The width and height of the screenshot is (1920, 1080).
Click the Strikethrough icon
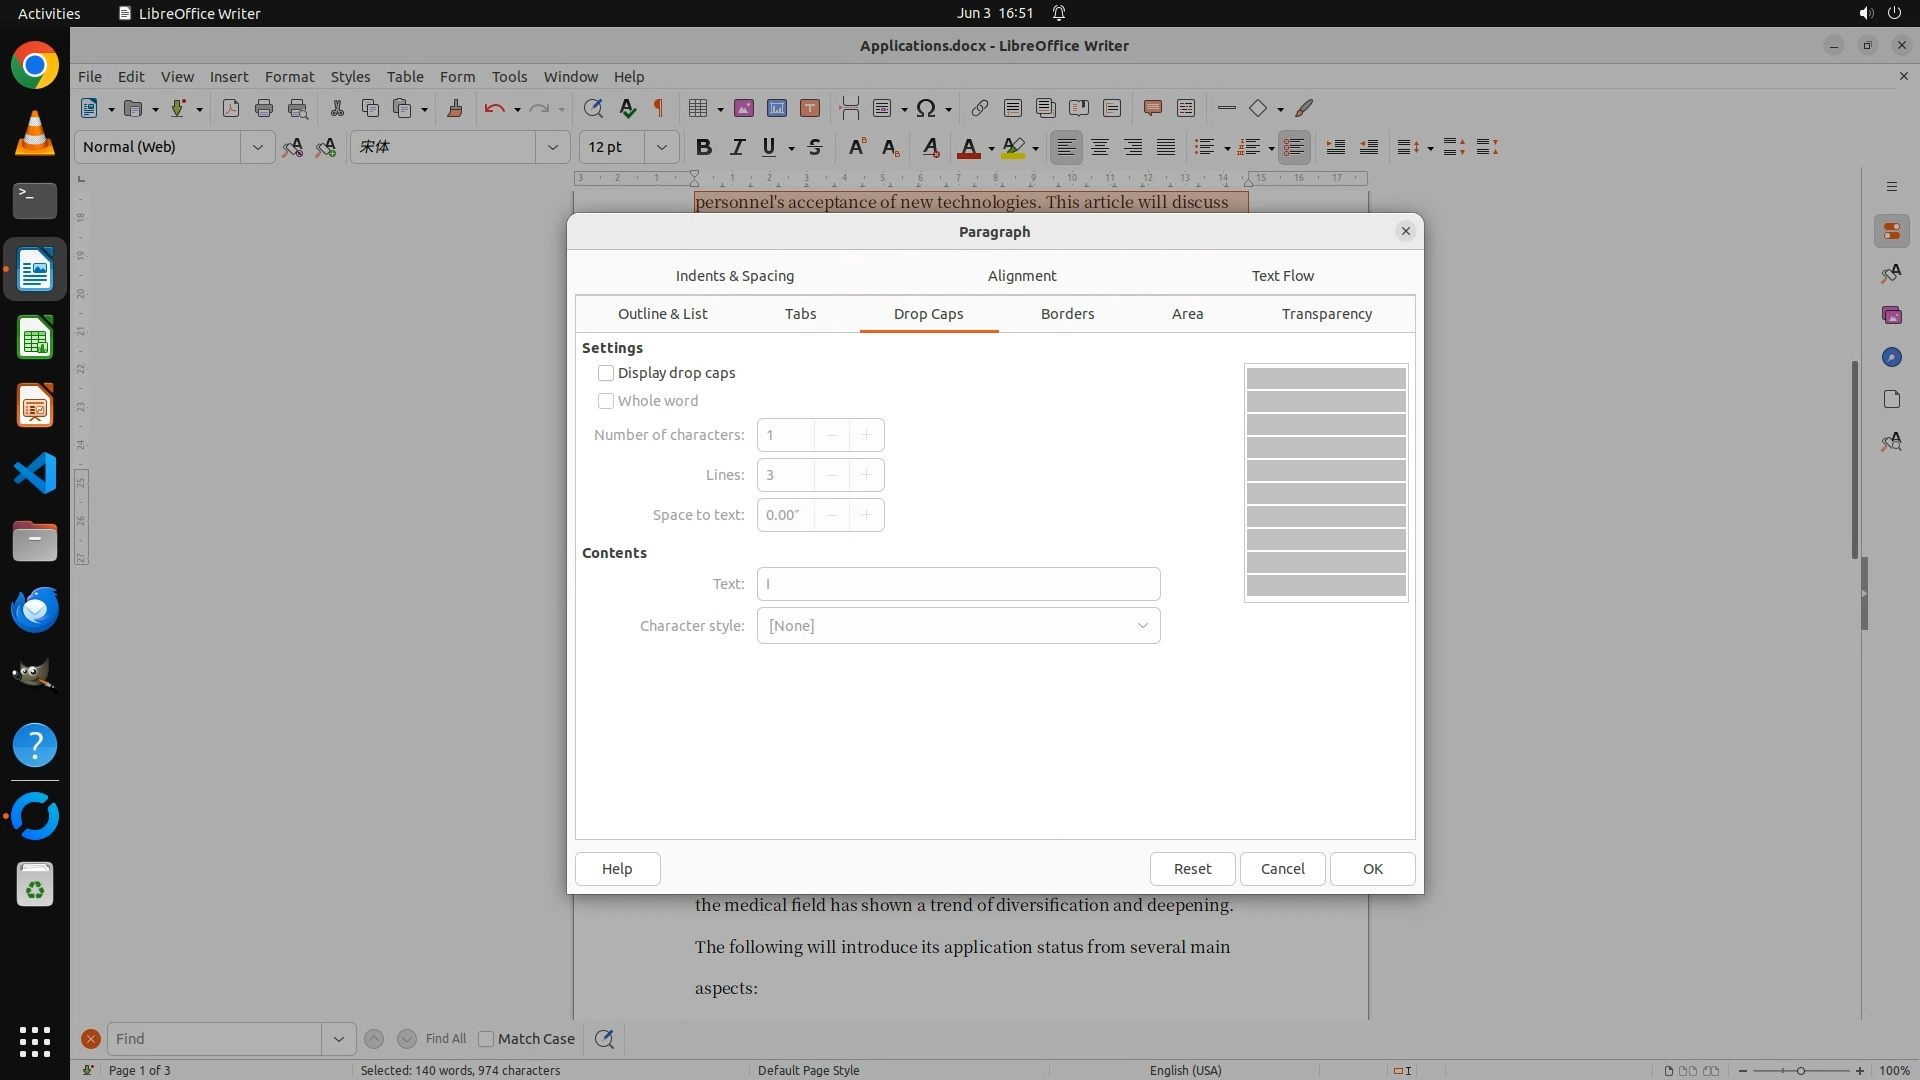pos(815,147)
